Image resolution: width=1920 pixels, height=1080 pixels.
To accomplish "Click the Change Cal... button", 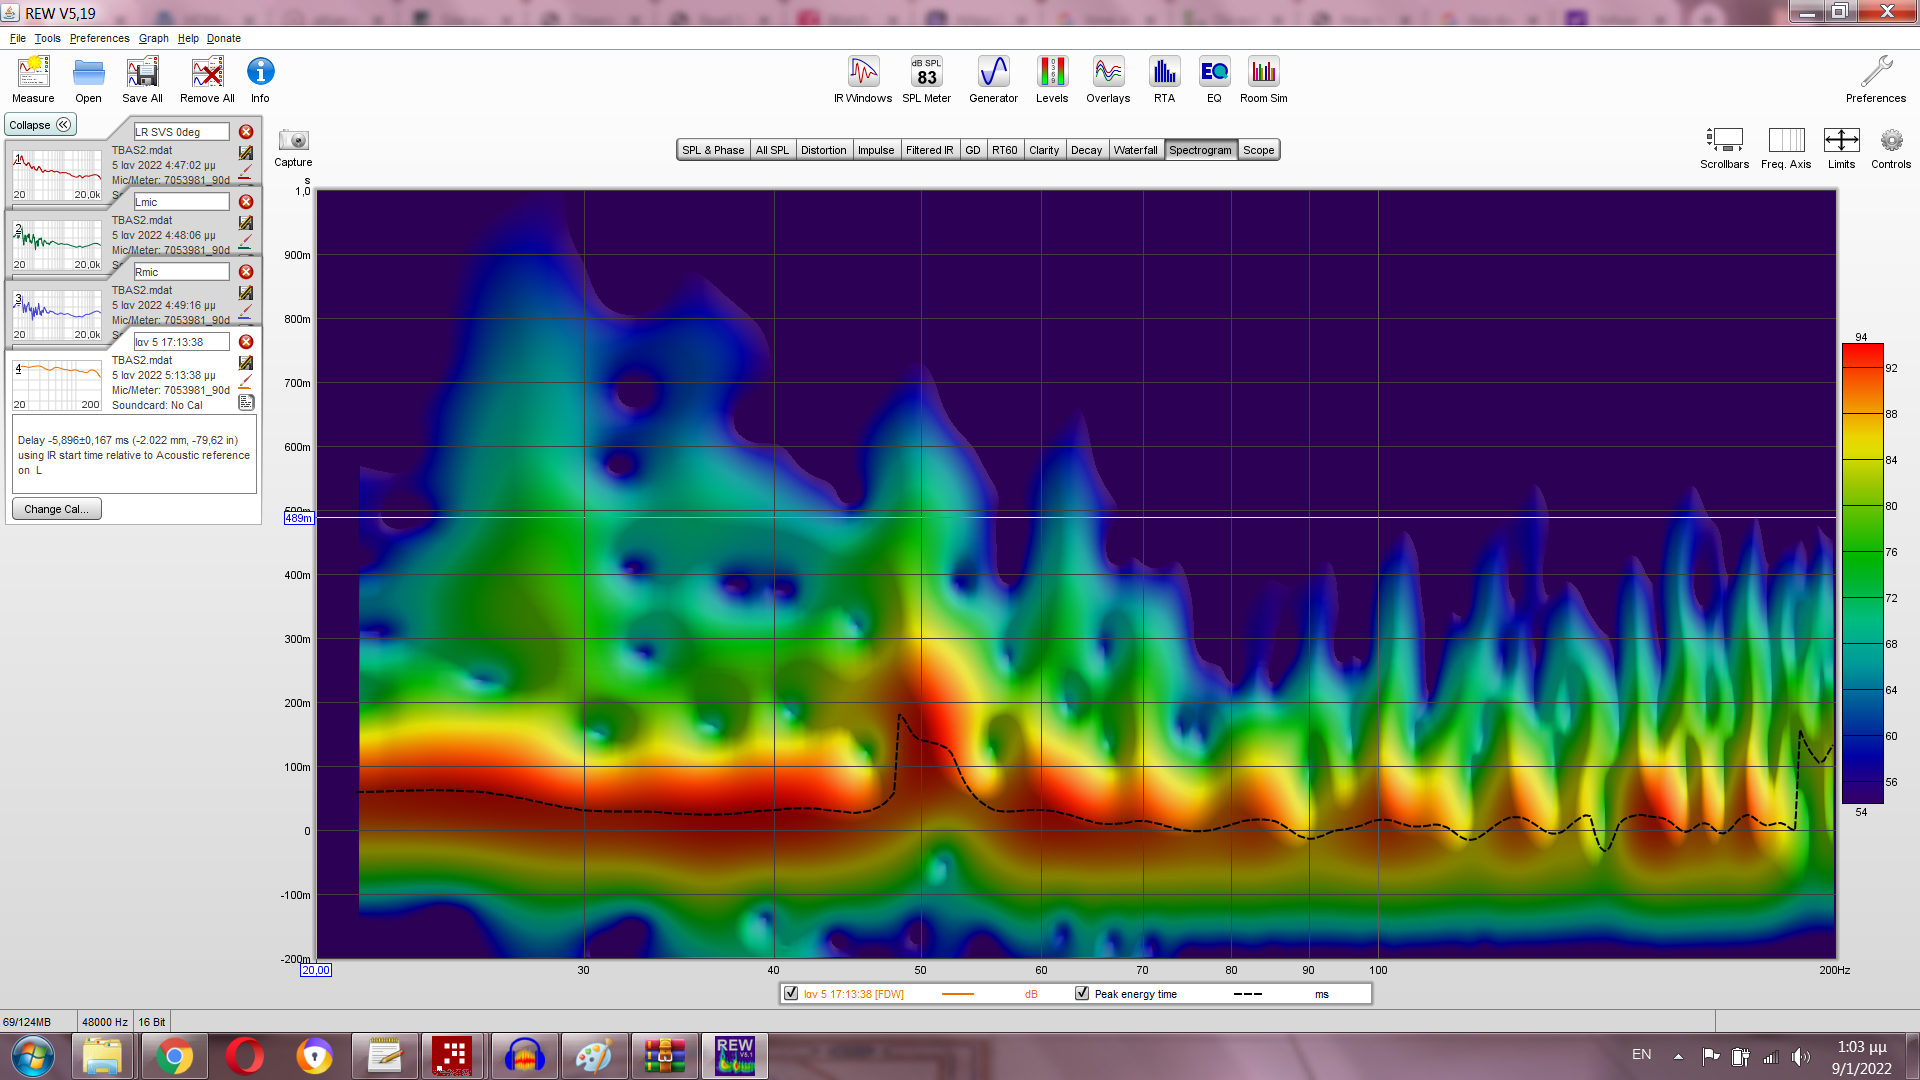I will [x=56, y=509].
